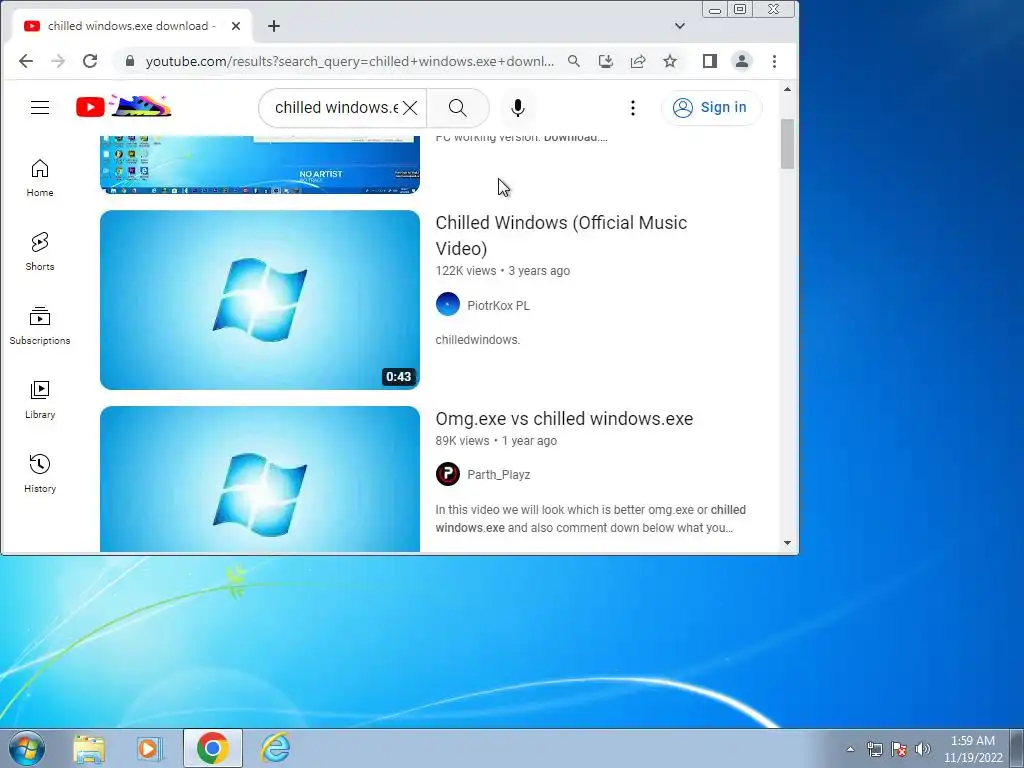Image resolution: width=1024 pixels, height=768 pixels.
Task: Clear the YouTube search box text
Action: [x=409, y=108]
